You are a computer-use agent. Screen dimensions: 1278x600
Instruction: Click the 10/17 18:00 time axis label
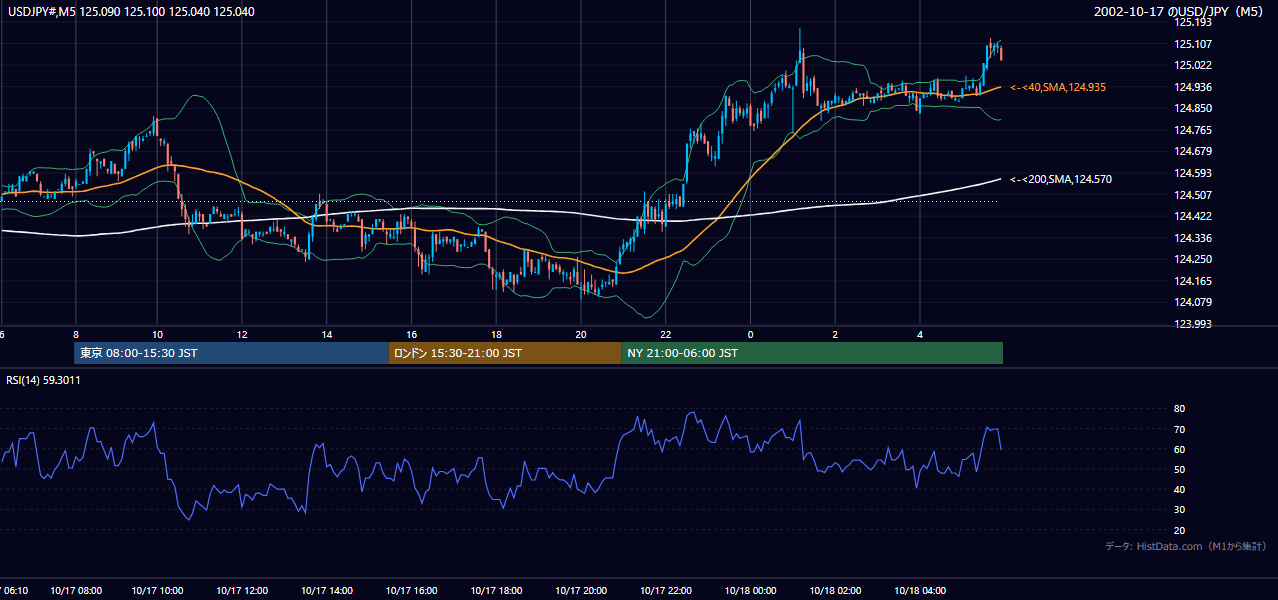pyautogui.click(x=497, y=591)
